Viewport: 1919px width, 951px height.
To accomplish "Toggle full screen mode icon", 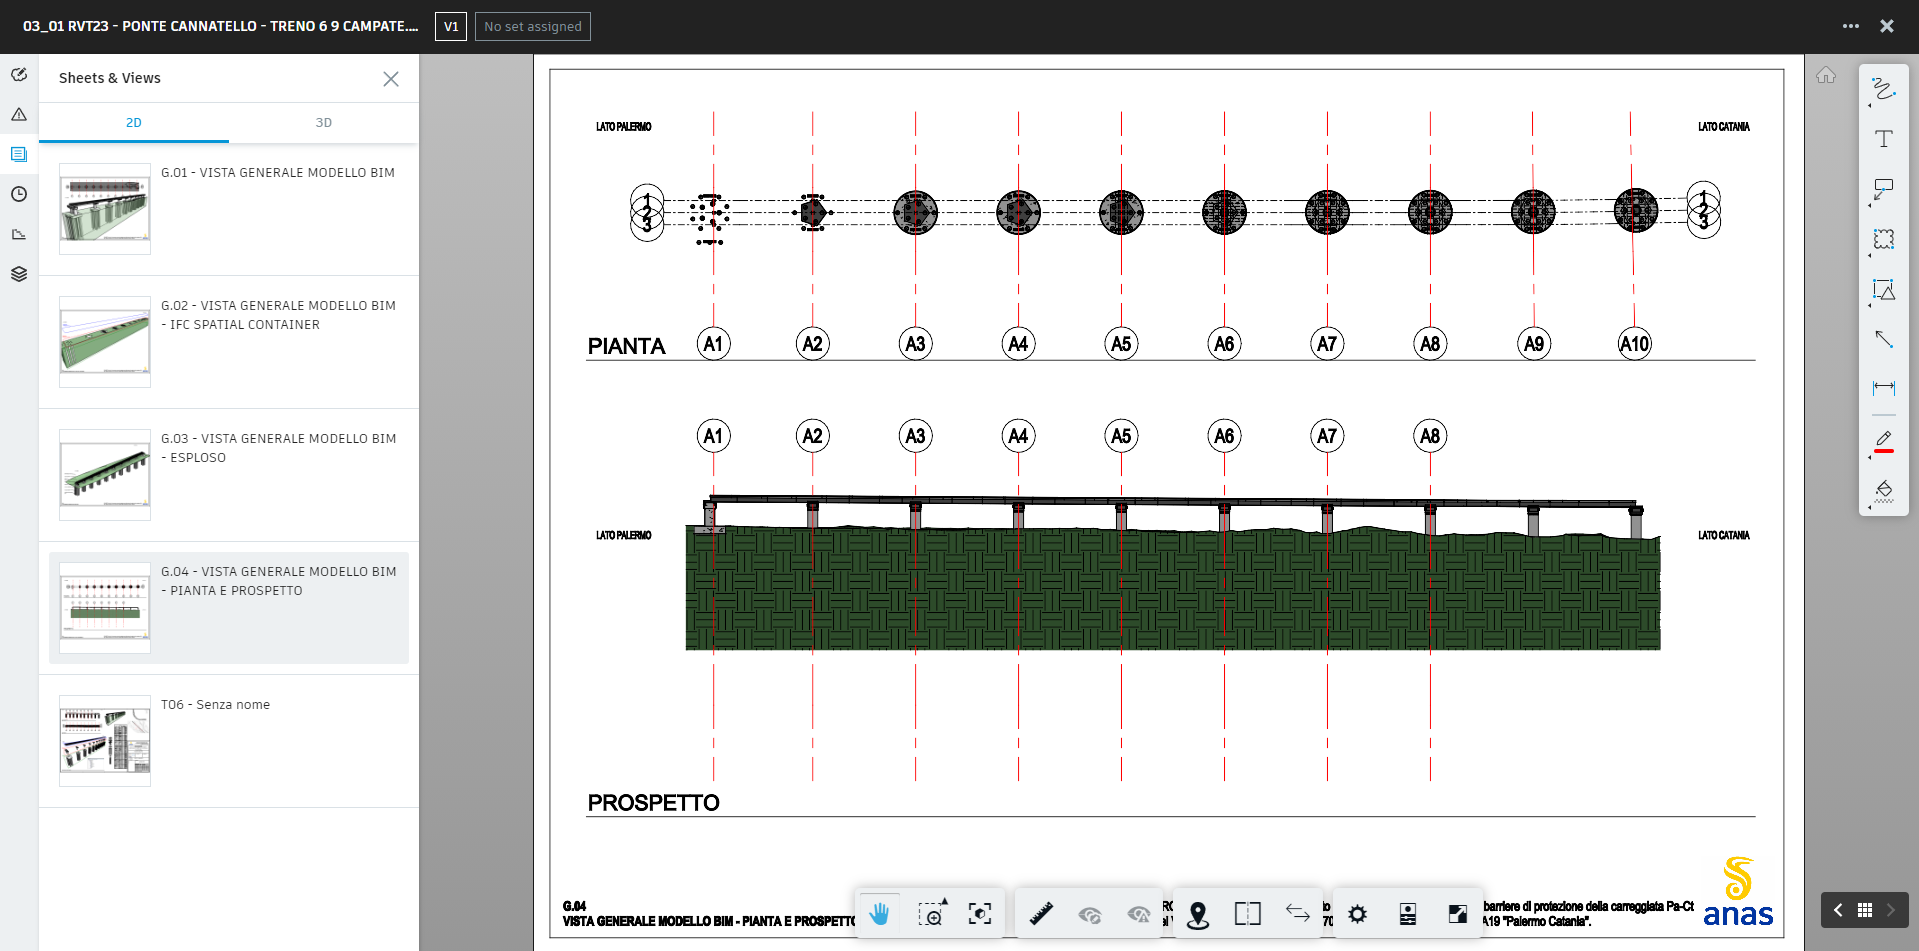I will point(1458,914).
